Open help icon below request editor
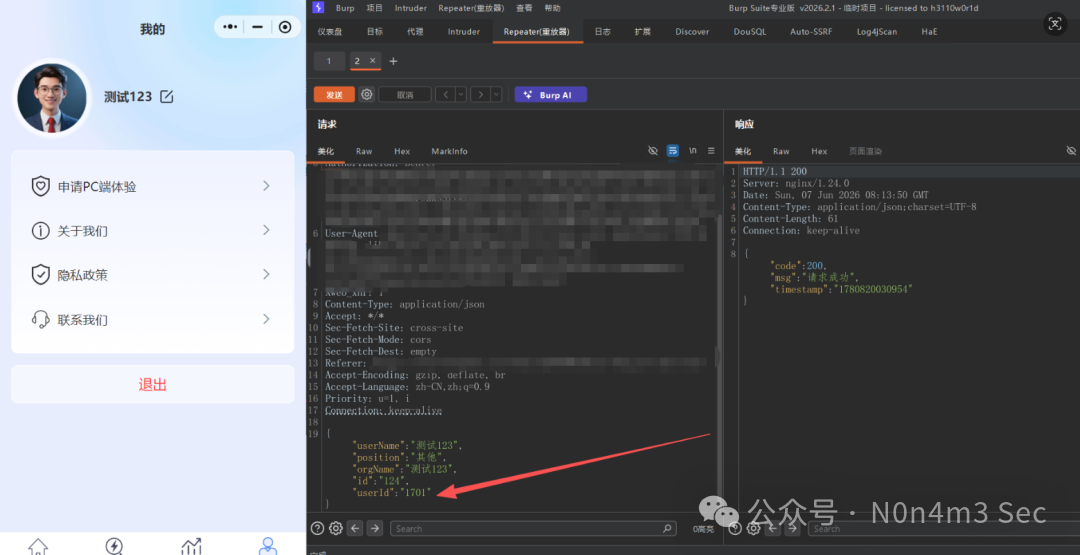The image size is (1080, 555). (318, 528)
